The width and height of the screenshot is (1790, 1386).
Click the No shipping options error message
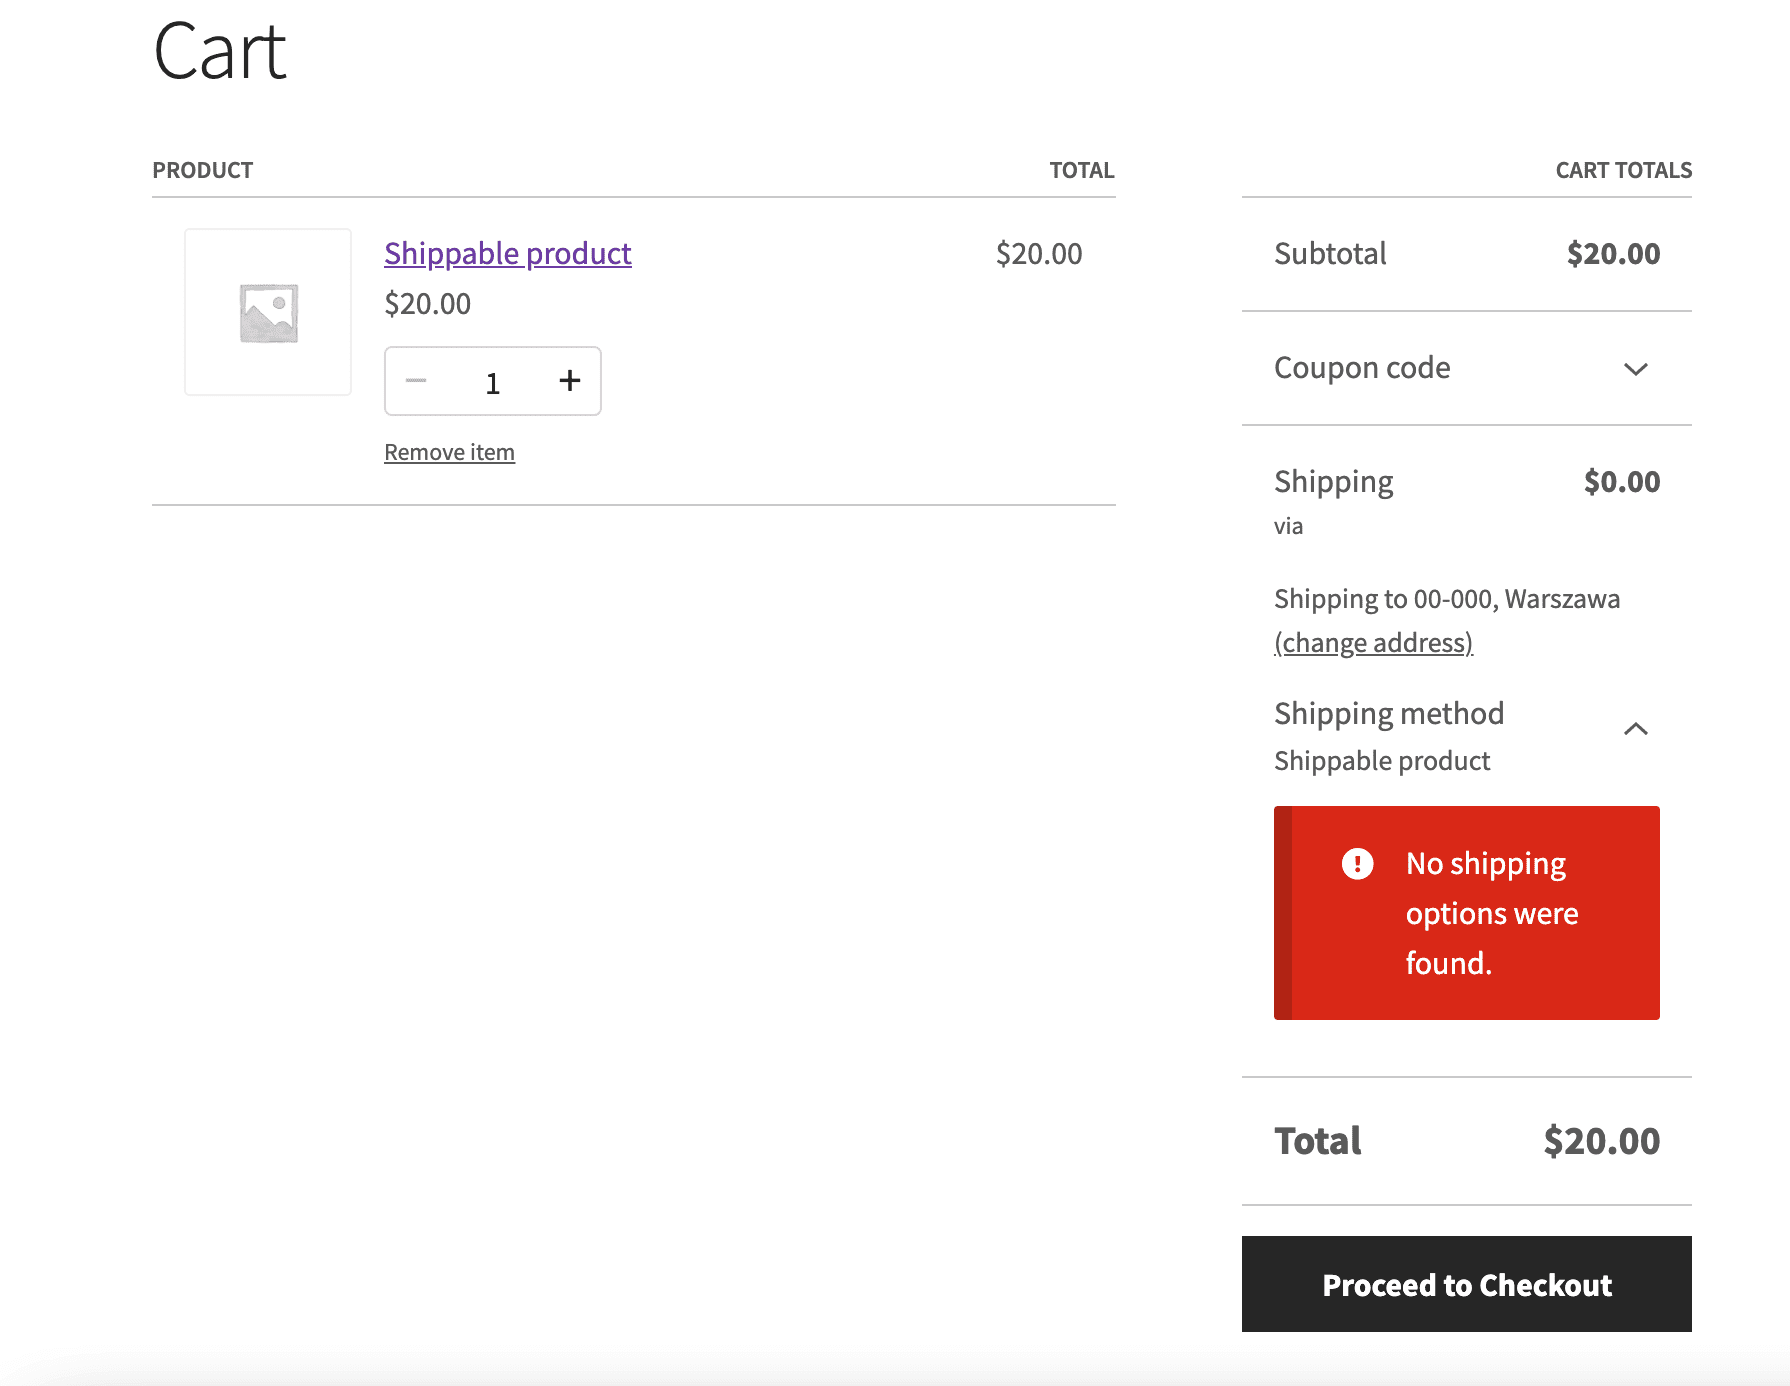tap(1491, 912)
